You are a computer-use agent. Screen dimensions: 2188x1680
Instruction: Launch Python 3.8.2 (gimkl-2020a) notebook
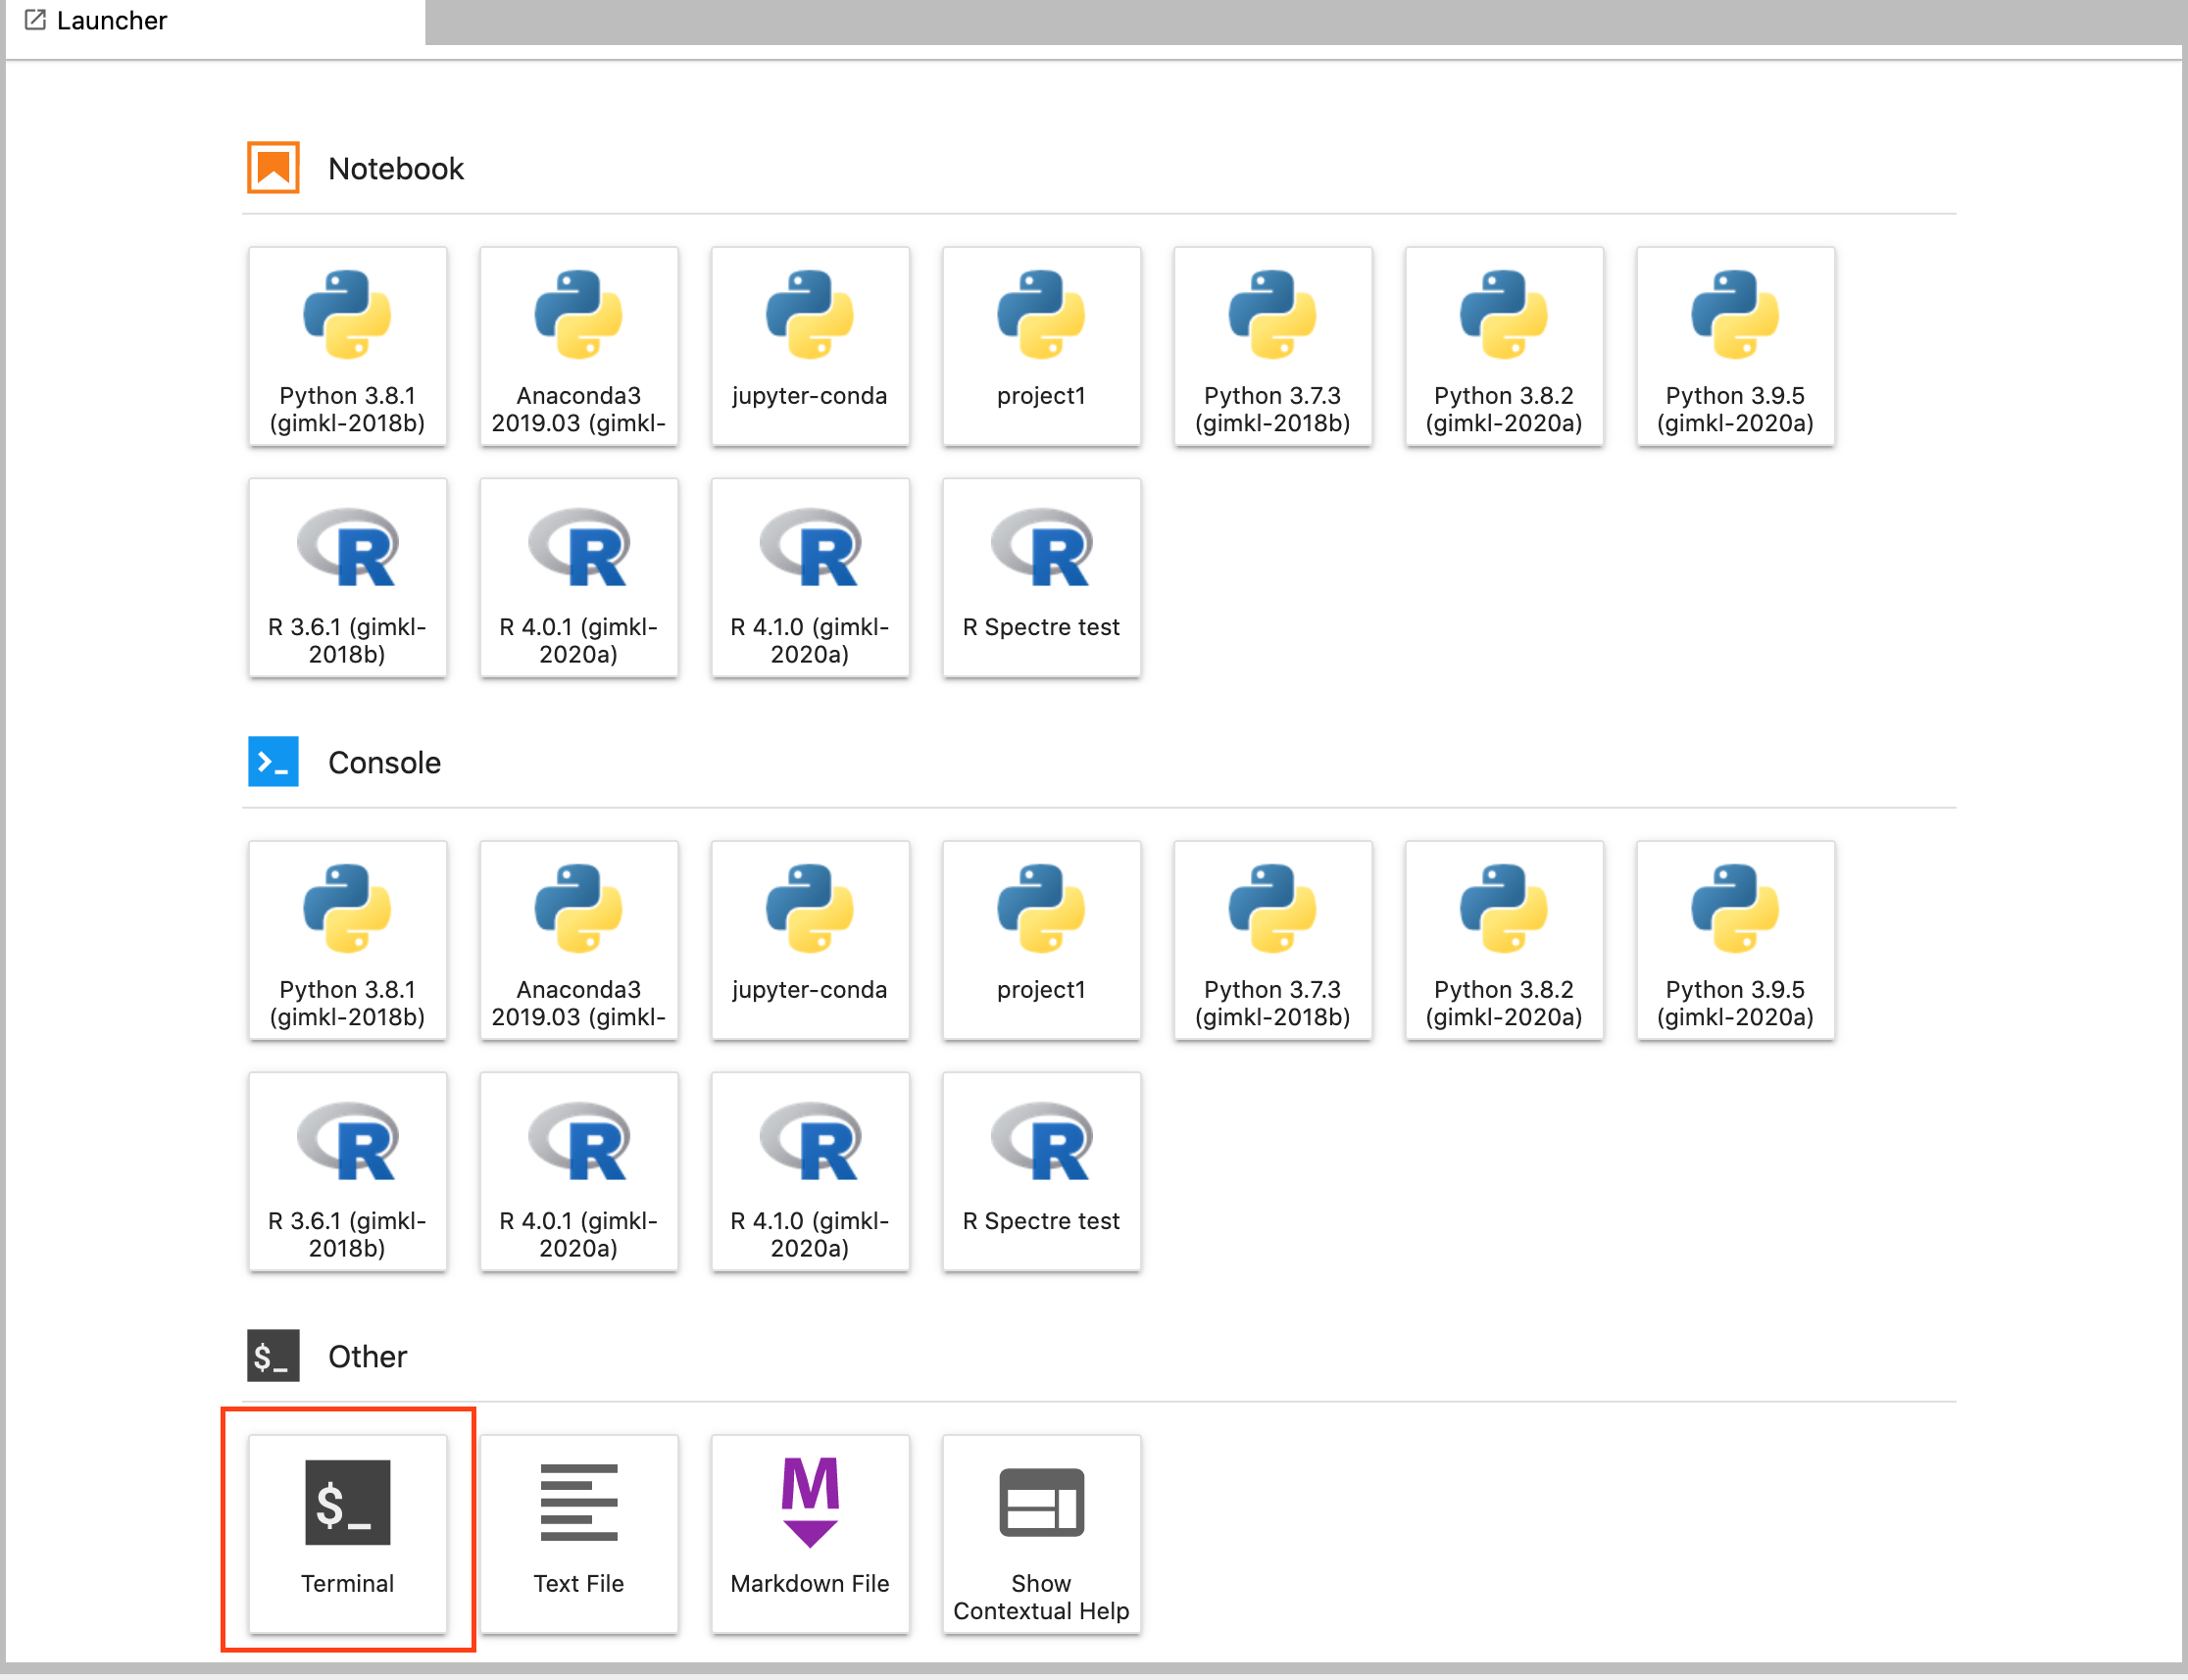[1503, 346]
